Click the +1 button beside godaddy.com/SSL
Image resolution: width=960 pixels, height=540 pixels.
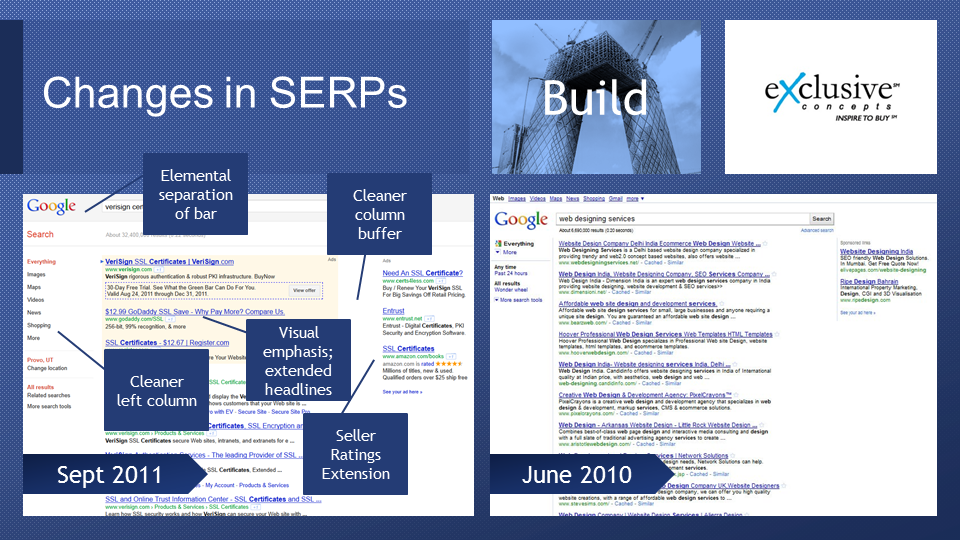[x=170, y=319]
